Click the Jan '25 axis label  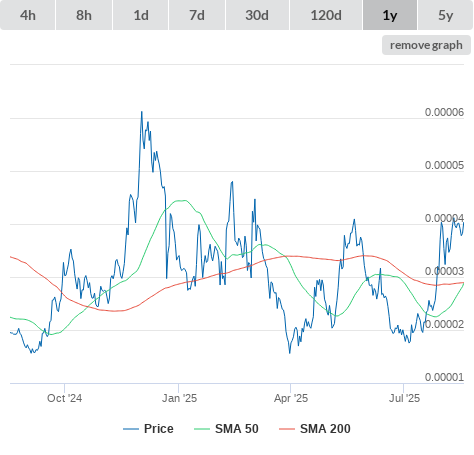pos(179,398)
